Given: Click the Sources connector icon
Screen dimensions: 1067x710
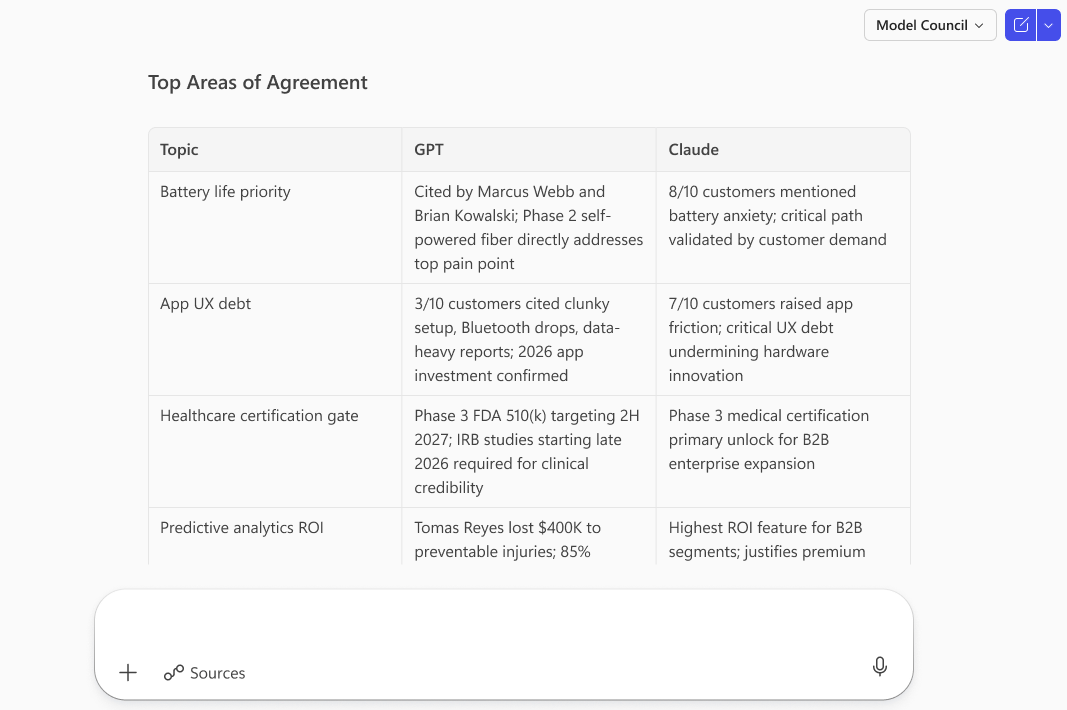Looking at the screenshot, I should pyautogui.click(x=174, y=673).
